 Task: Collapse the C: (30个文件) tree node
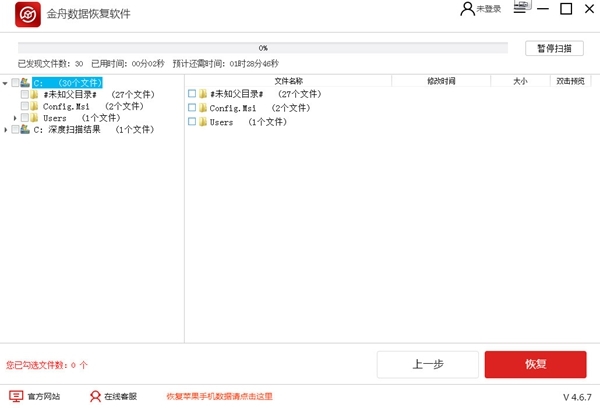[5, 83]
